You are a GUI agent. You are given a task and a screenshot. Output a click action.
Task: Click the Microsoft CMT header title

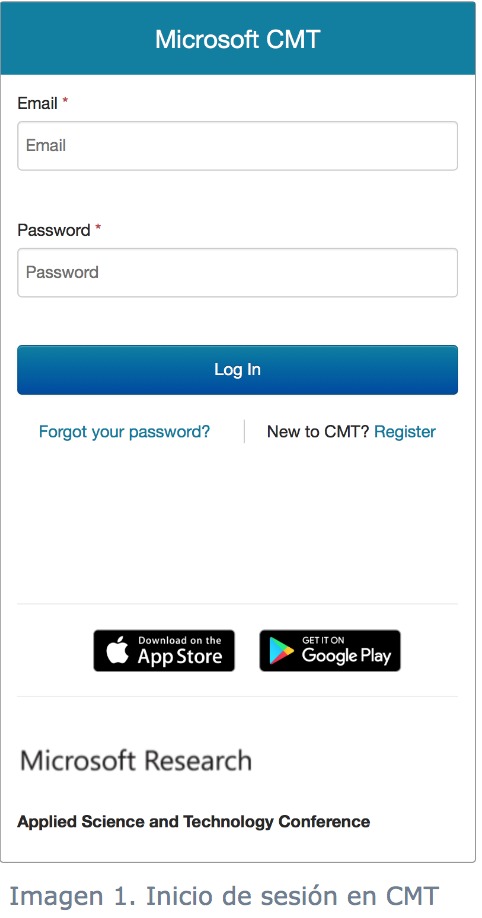click(x=237, y=39)
